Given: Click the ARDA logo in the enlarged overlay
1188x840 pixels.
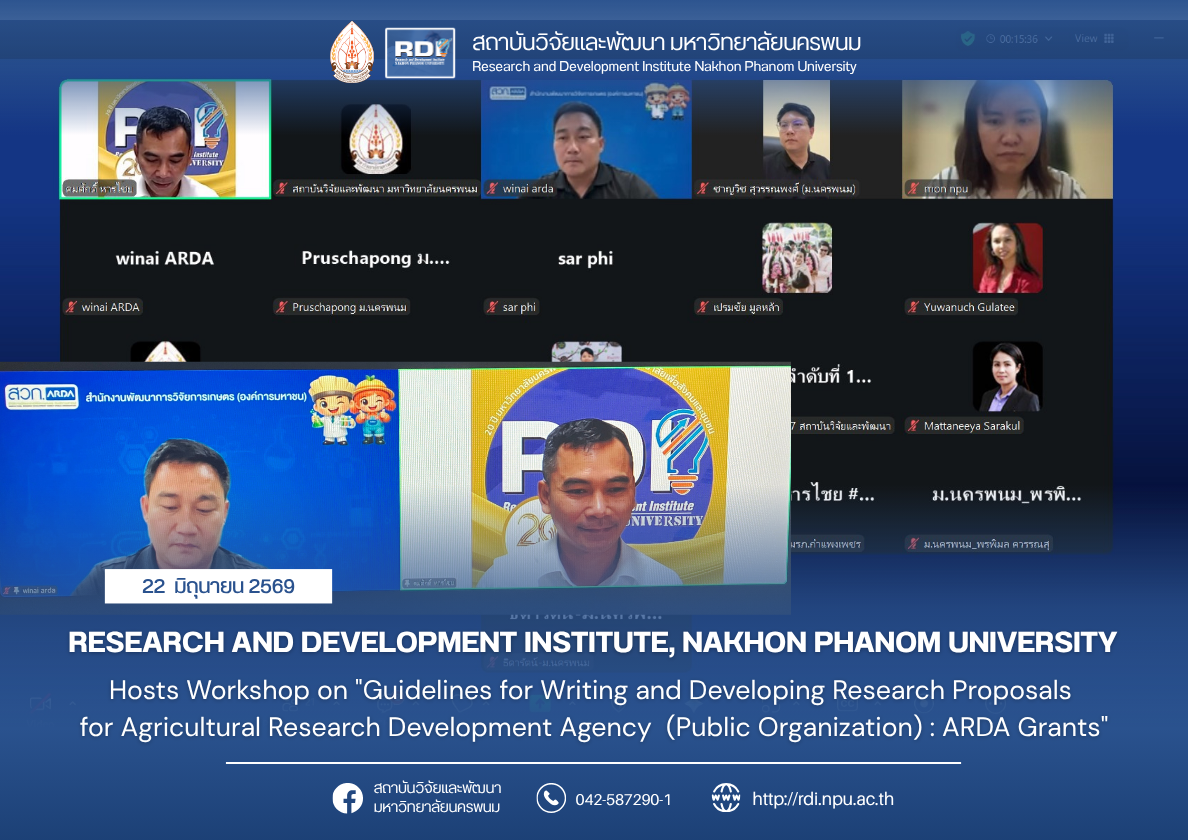Looking at the screenshot, I should [42, 395].
